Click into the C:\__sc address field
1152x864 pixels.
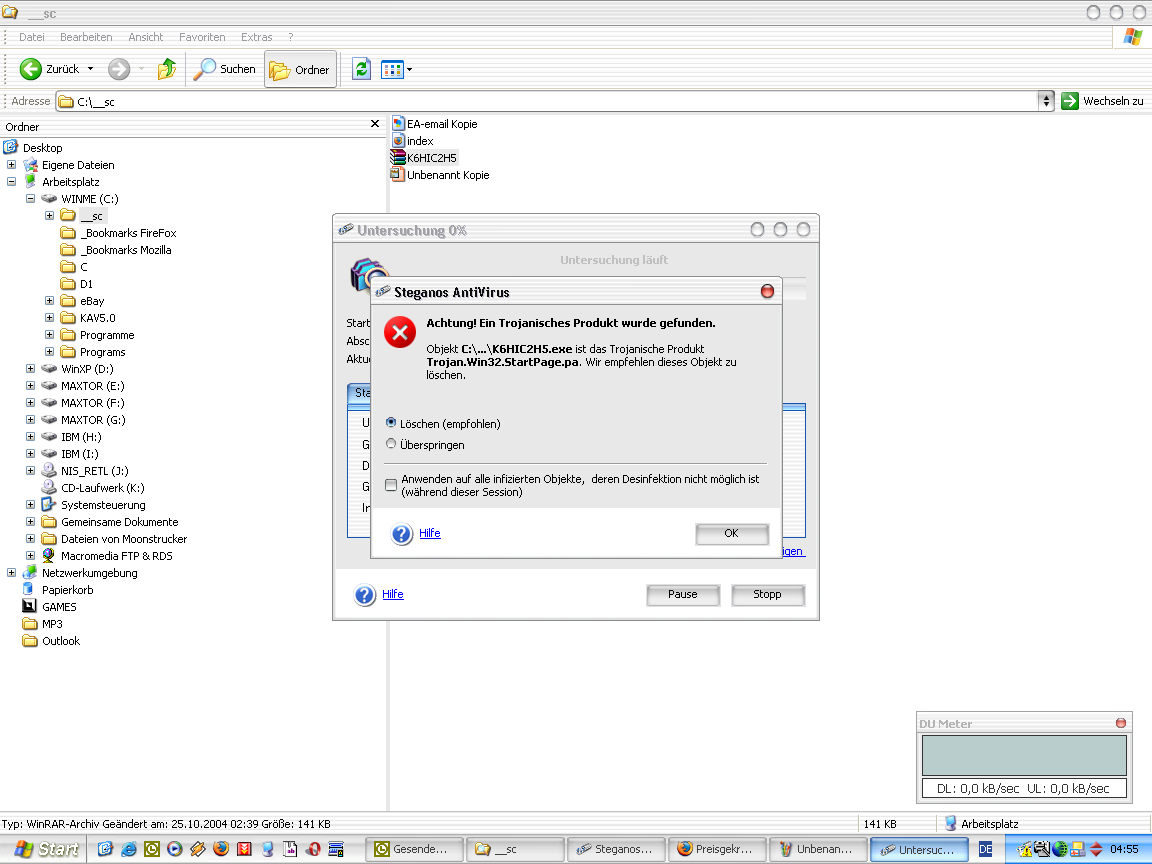[x=547, y=101]
